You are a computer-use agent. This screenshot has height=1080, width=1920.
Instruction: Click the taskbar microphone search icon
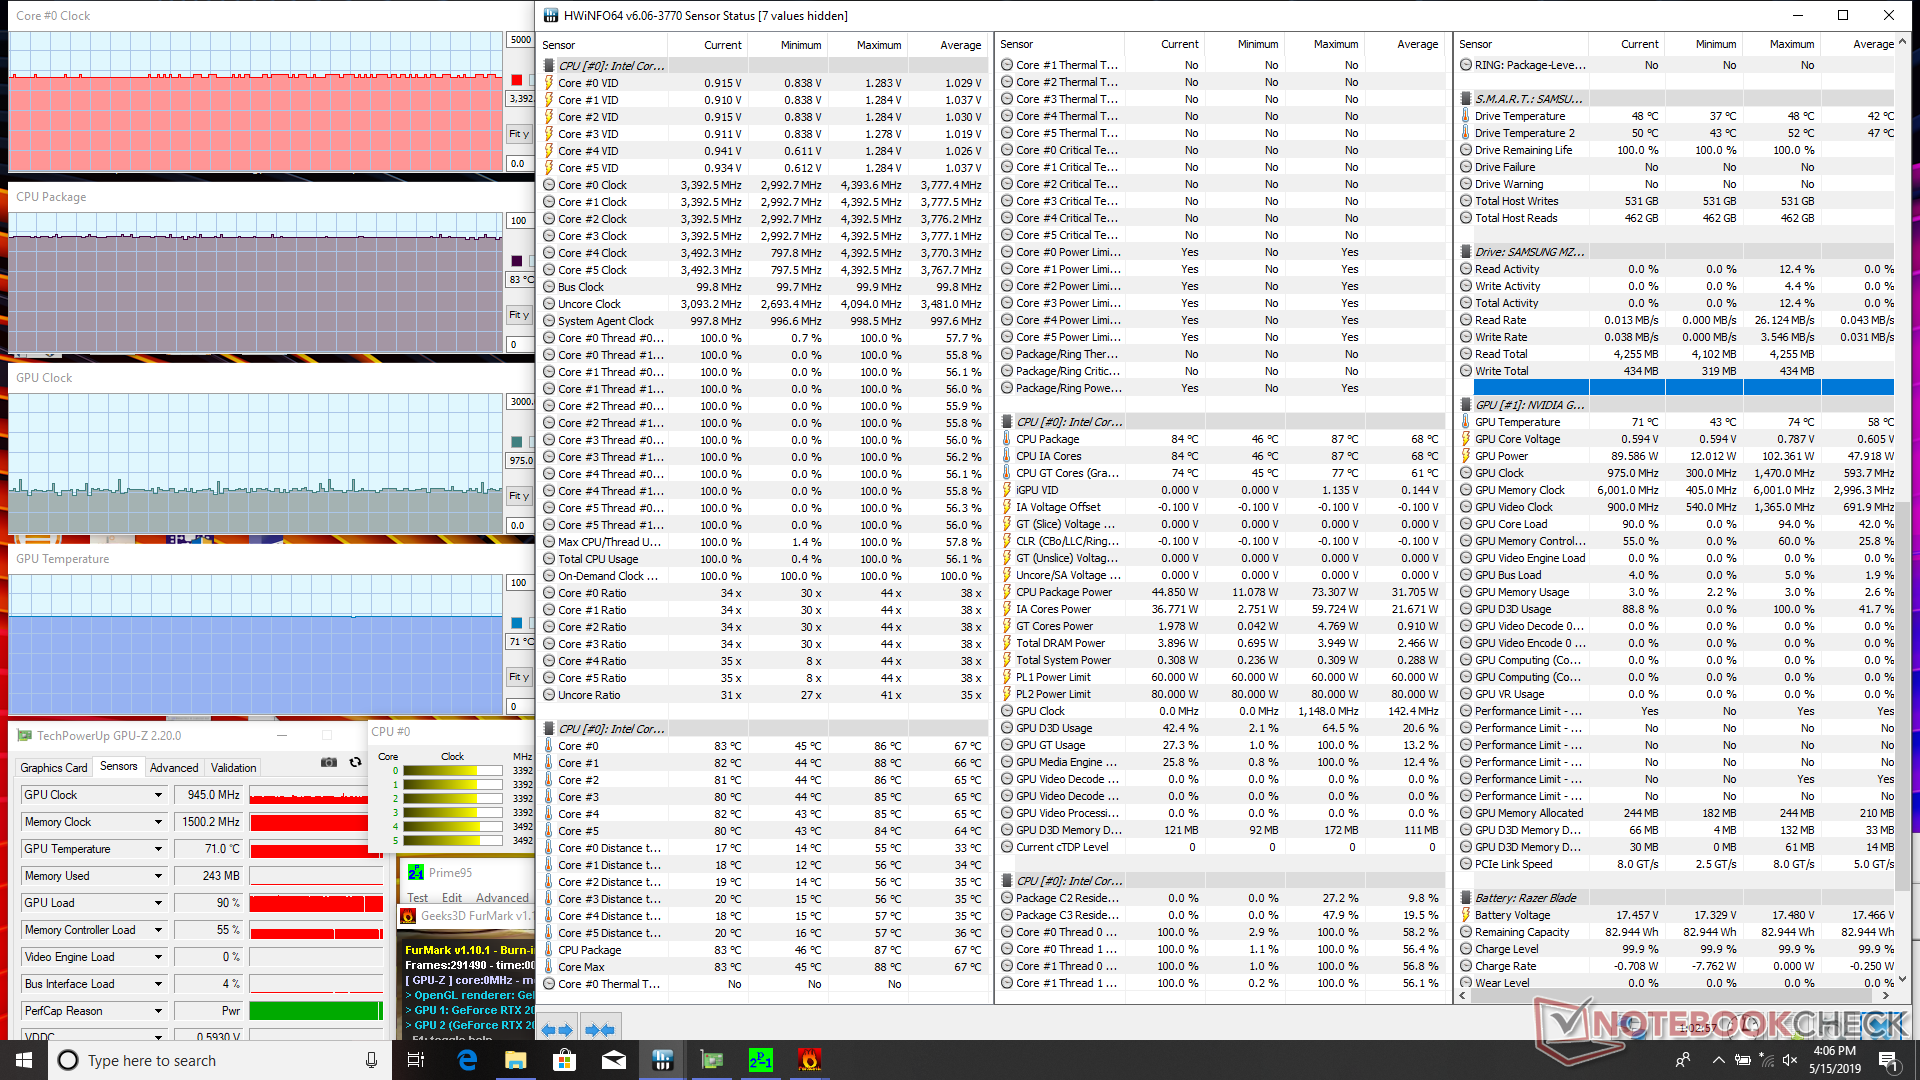tap(371, 1060)
